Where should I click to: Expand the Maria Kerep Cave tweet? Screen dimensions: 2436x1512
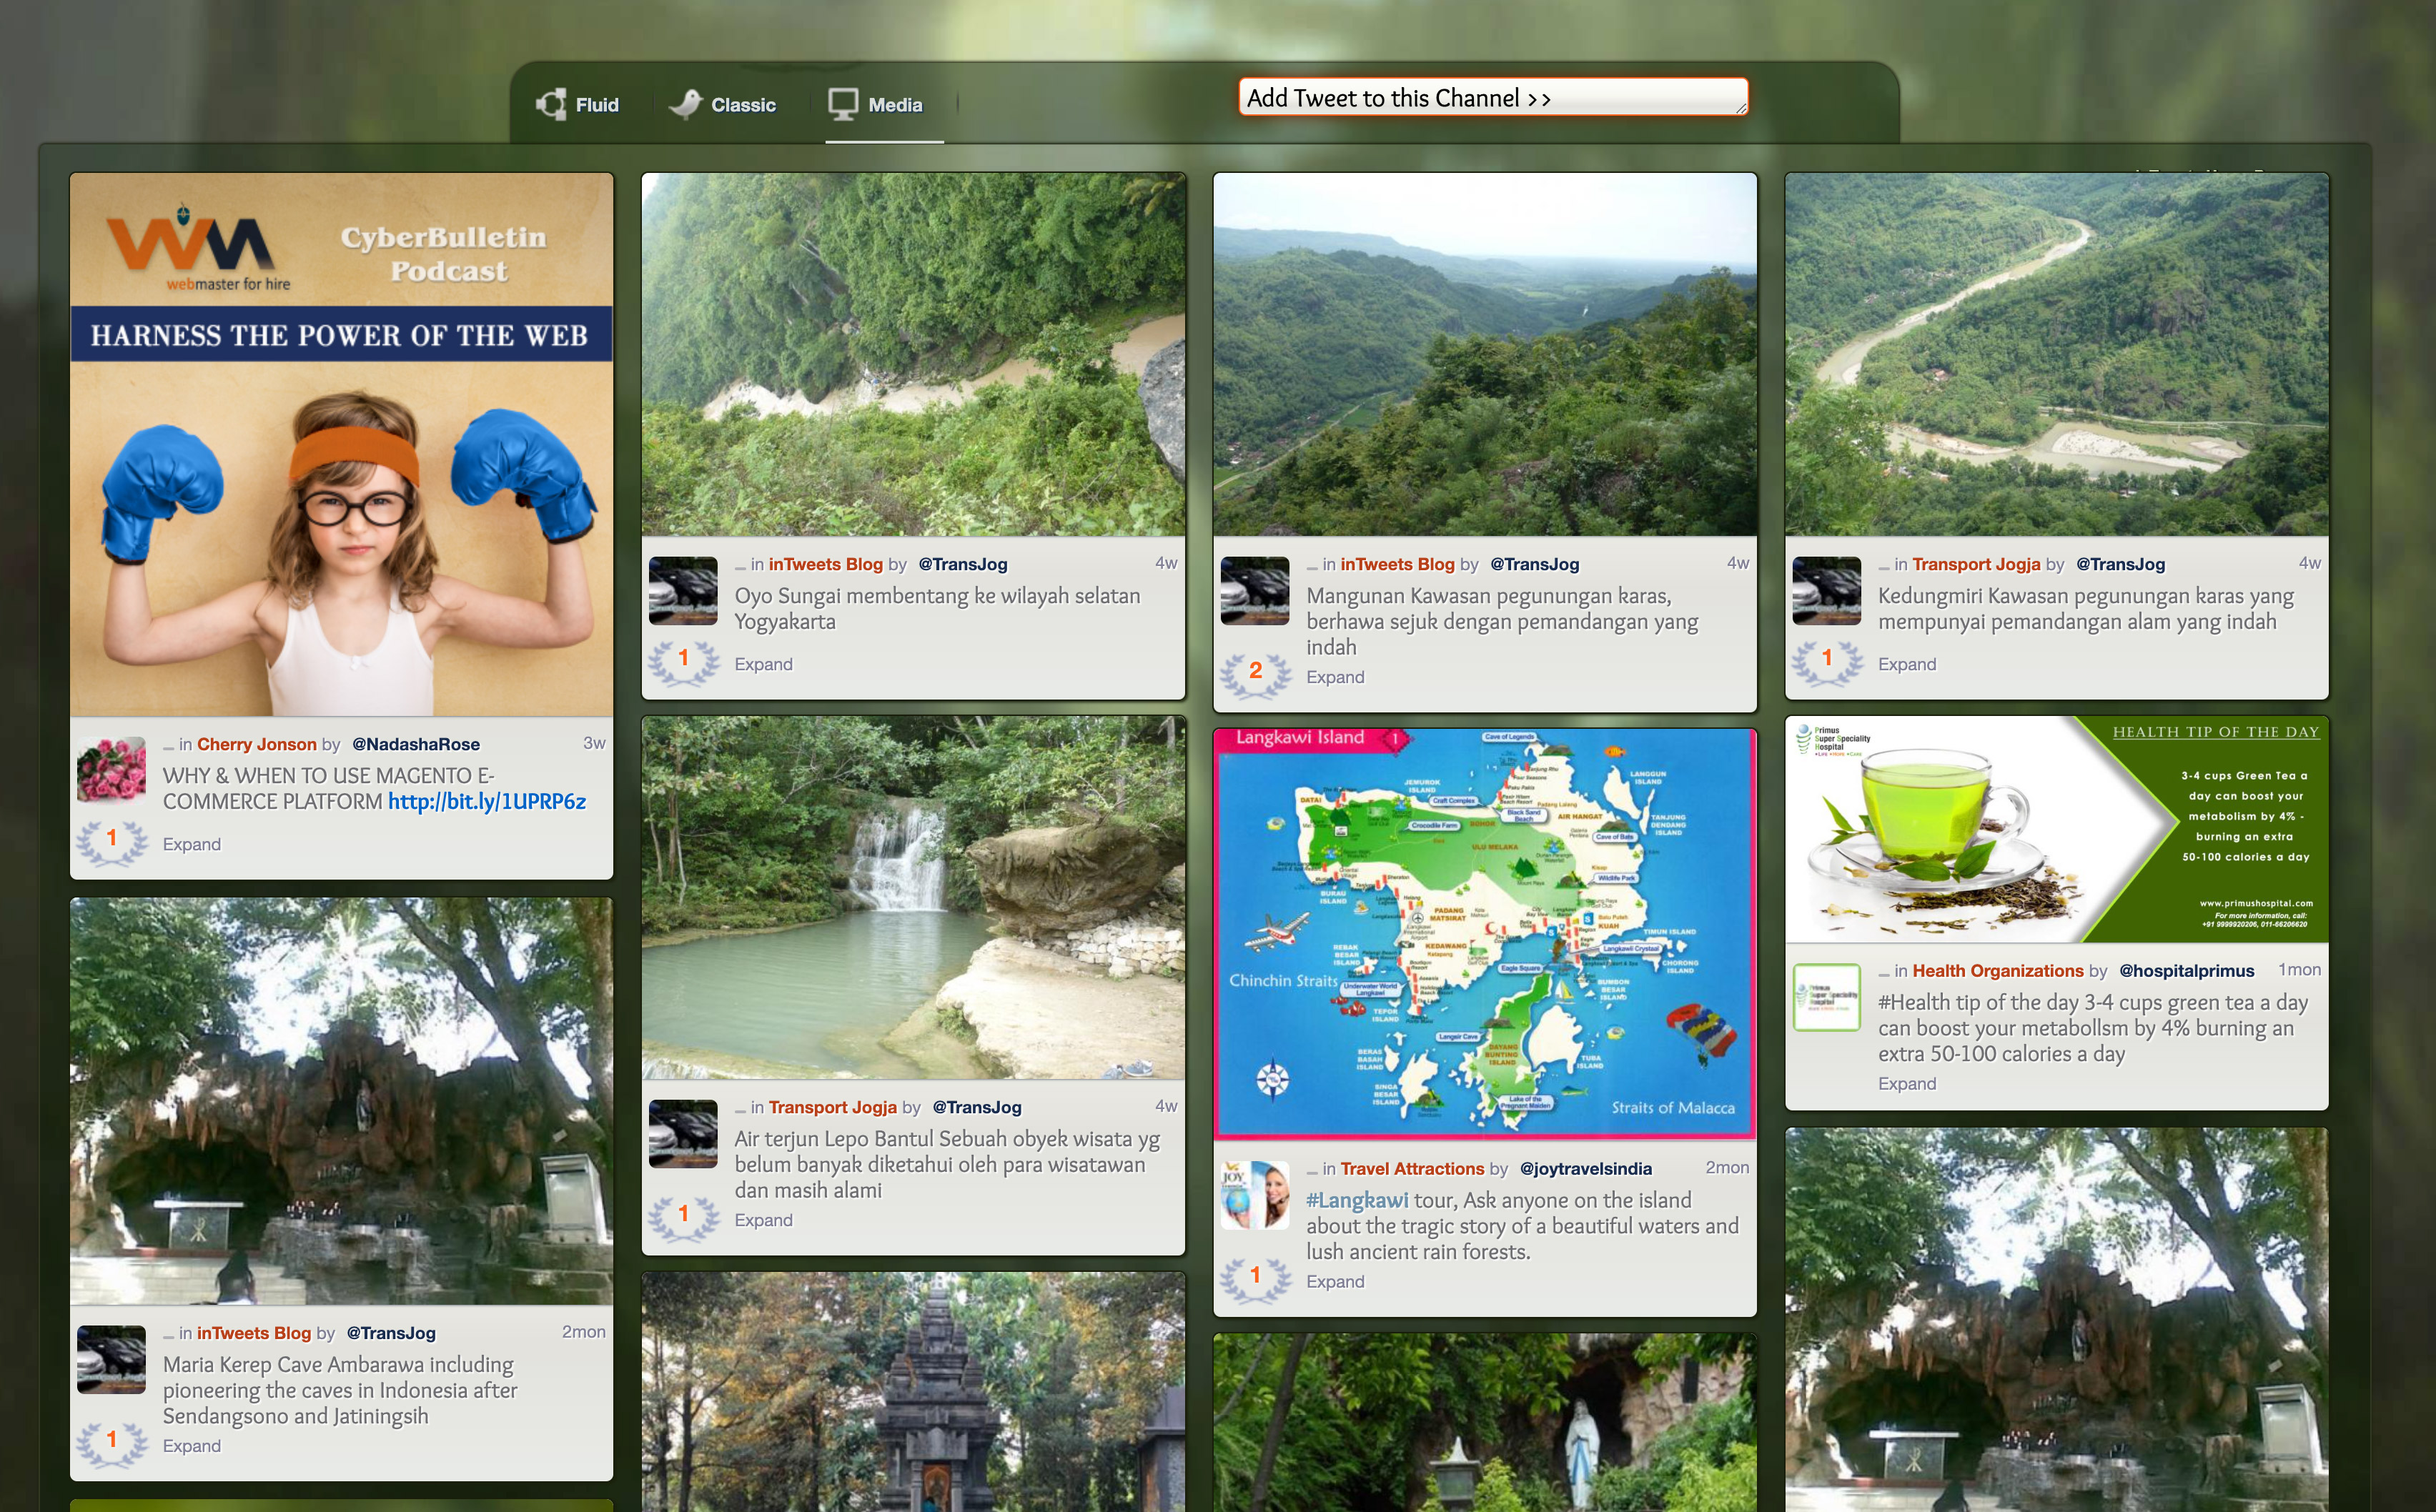click(x=192, y=1445)
